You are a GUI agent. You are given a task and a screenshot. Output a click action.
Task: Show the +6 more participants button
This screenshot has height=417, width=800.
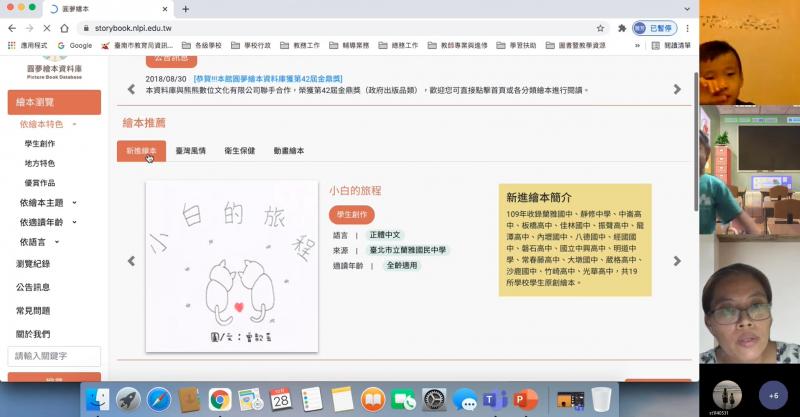pyautogui.click(x=773, y=396)
